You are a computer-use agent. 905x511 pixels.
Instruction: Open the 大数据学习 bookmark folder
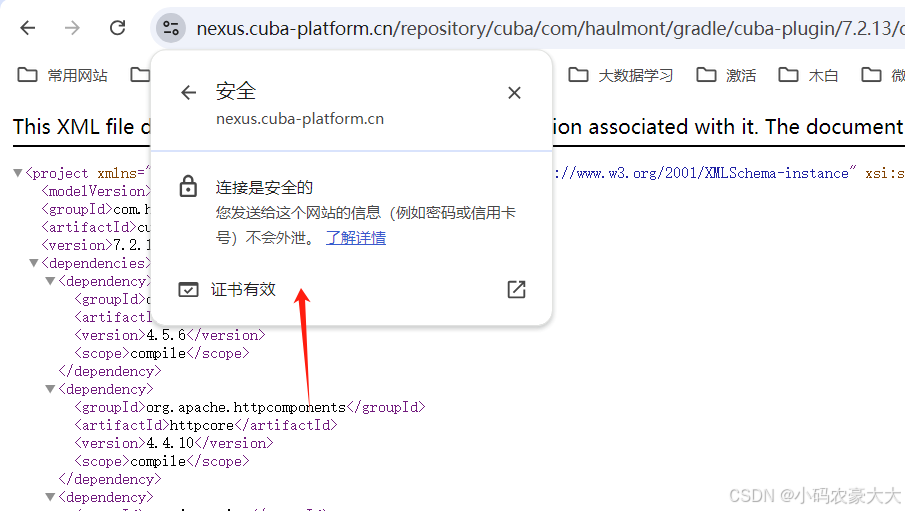click(621, 75)
